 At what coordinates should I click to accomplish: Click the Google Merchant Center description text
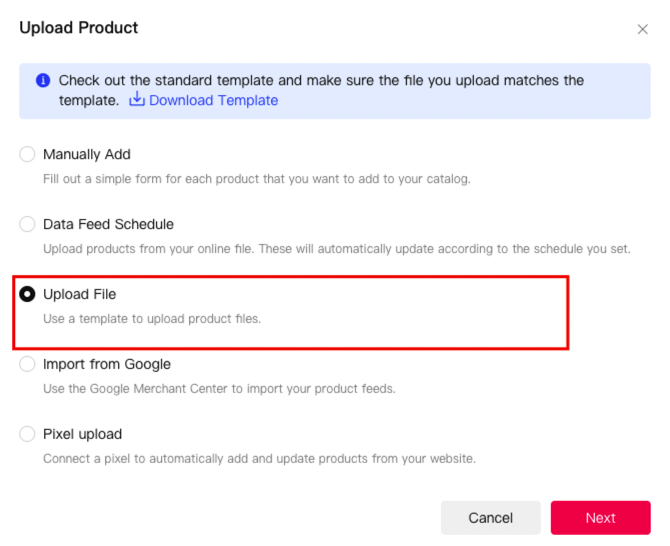click(219, 388)
